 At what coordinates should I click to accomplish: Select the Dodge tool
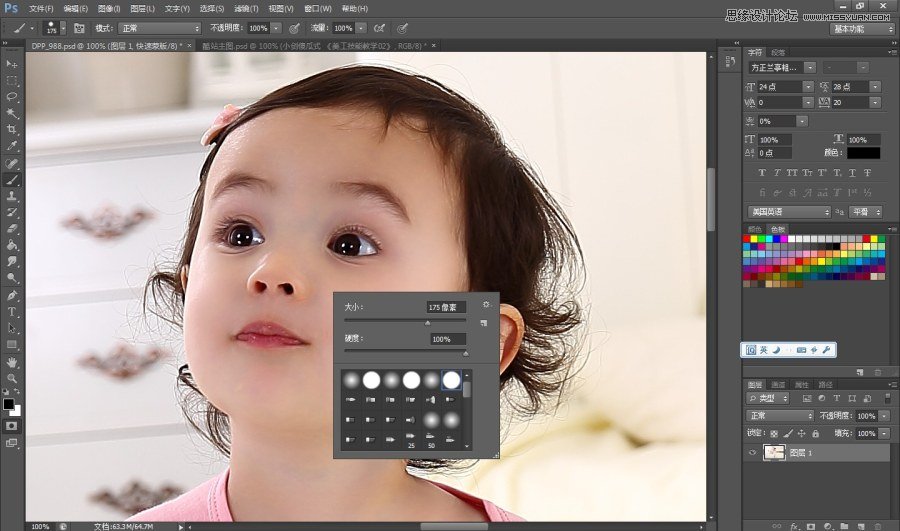[11, 278]
